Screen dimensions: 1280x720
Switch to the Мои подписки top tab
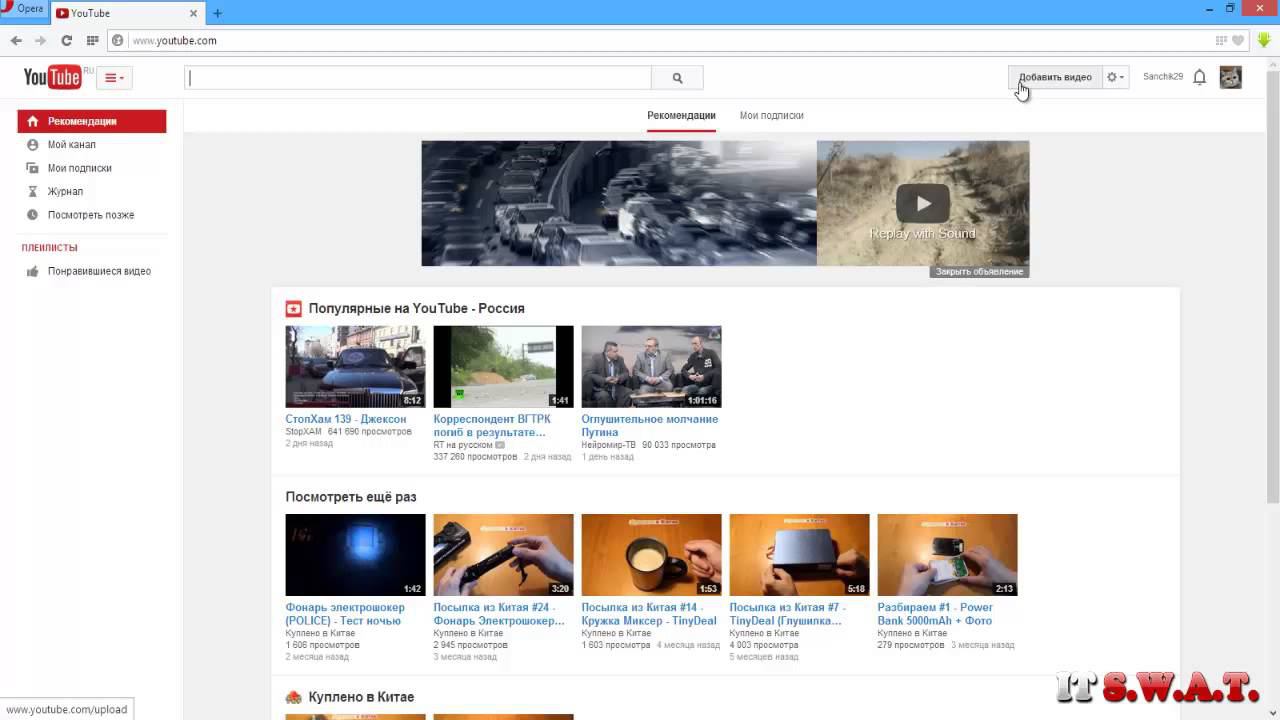click(x=772, y=115)
